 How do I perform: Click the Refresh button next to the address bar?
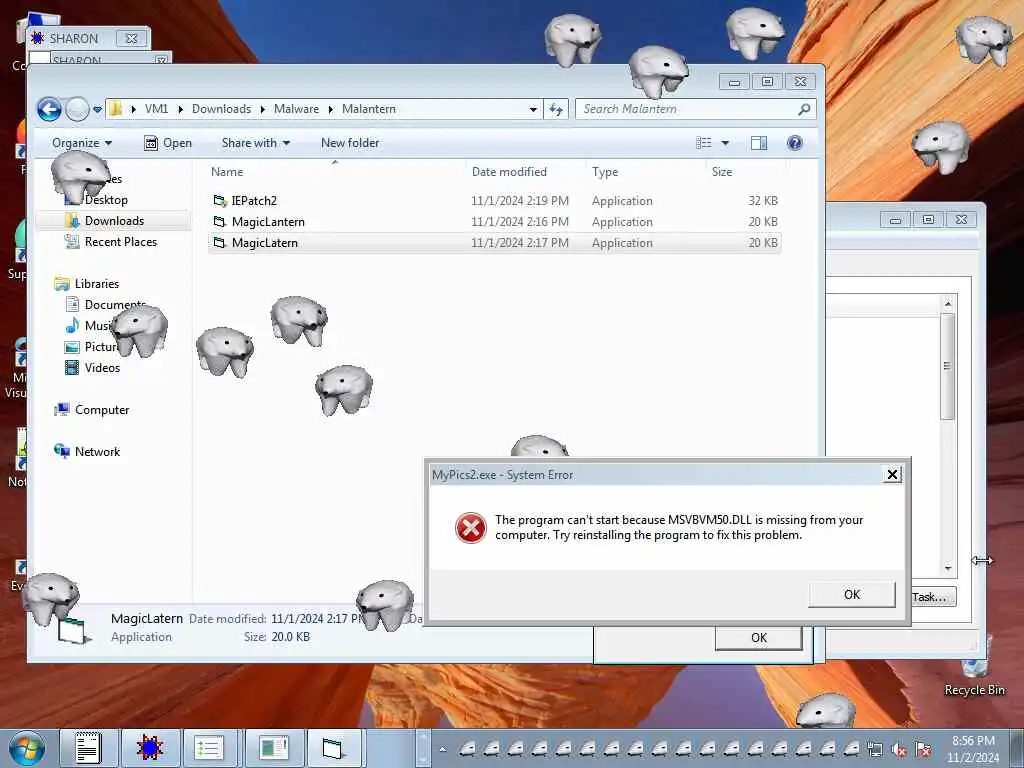[x=556, y=109]
